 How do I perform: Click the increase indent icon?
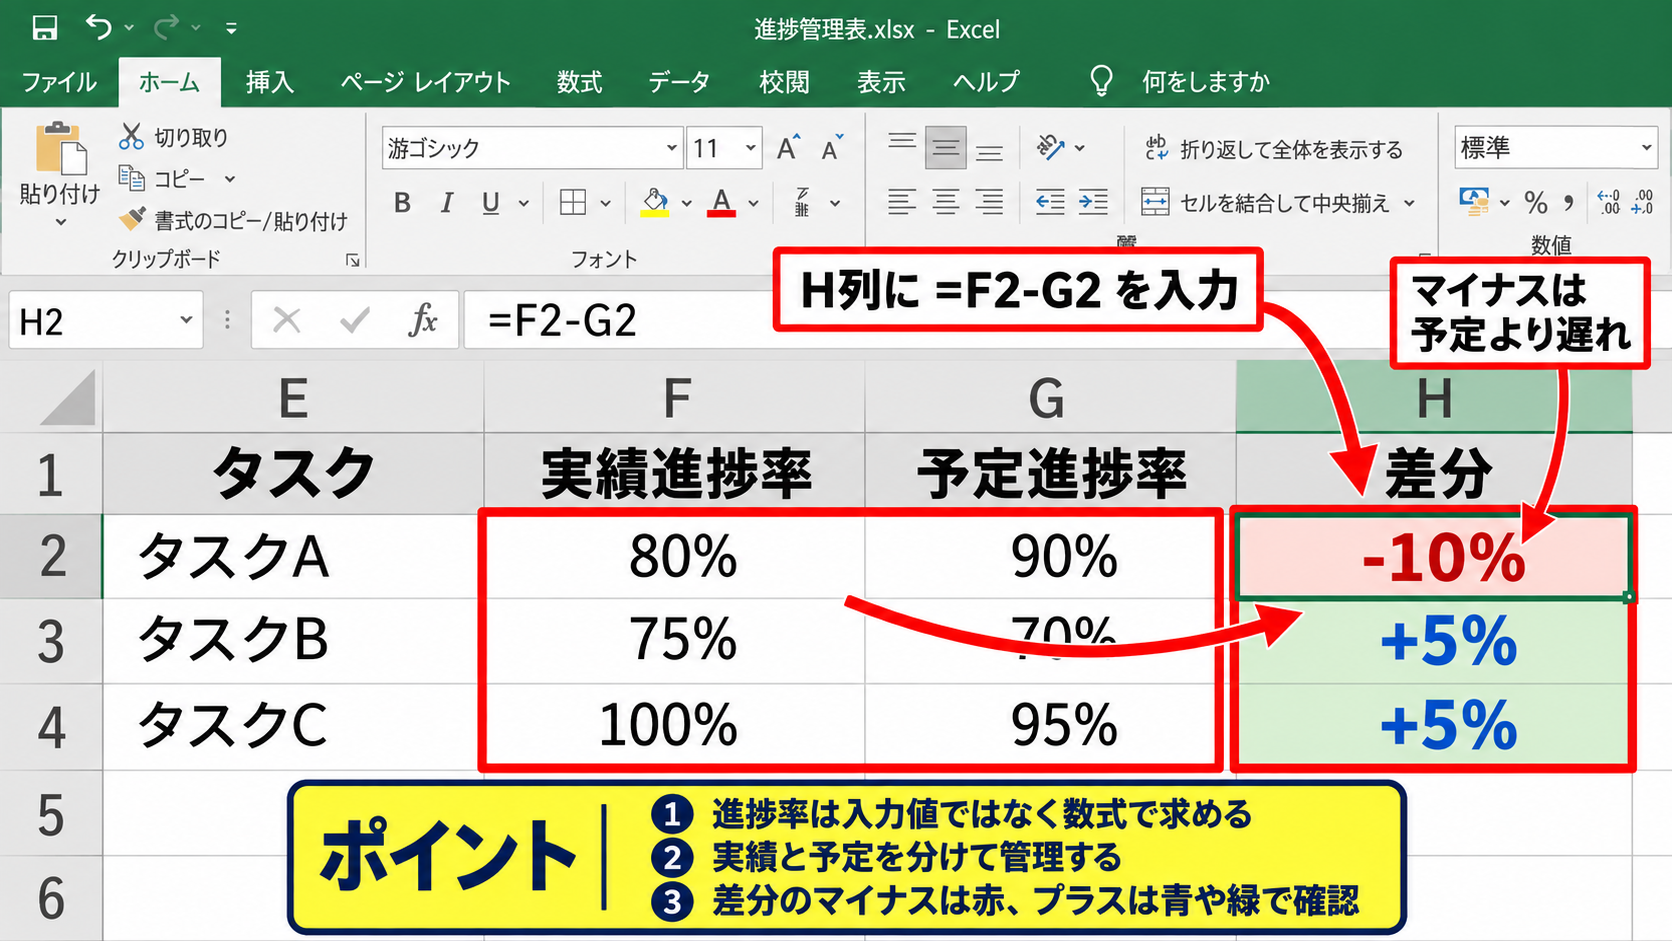click(1093, 203)
